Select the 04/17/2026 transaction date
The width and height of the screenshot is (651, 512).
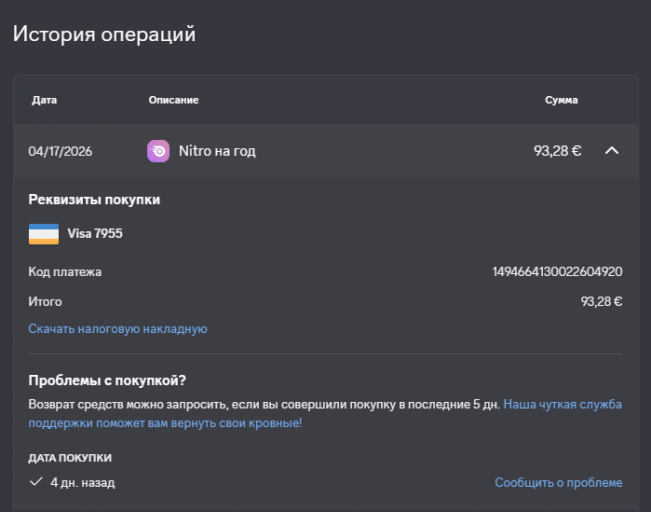[x=60, y=151]
